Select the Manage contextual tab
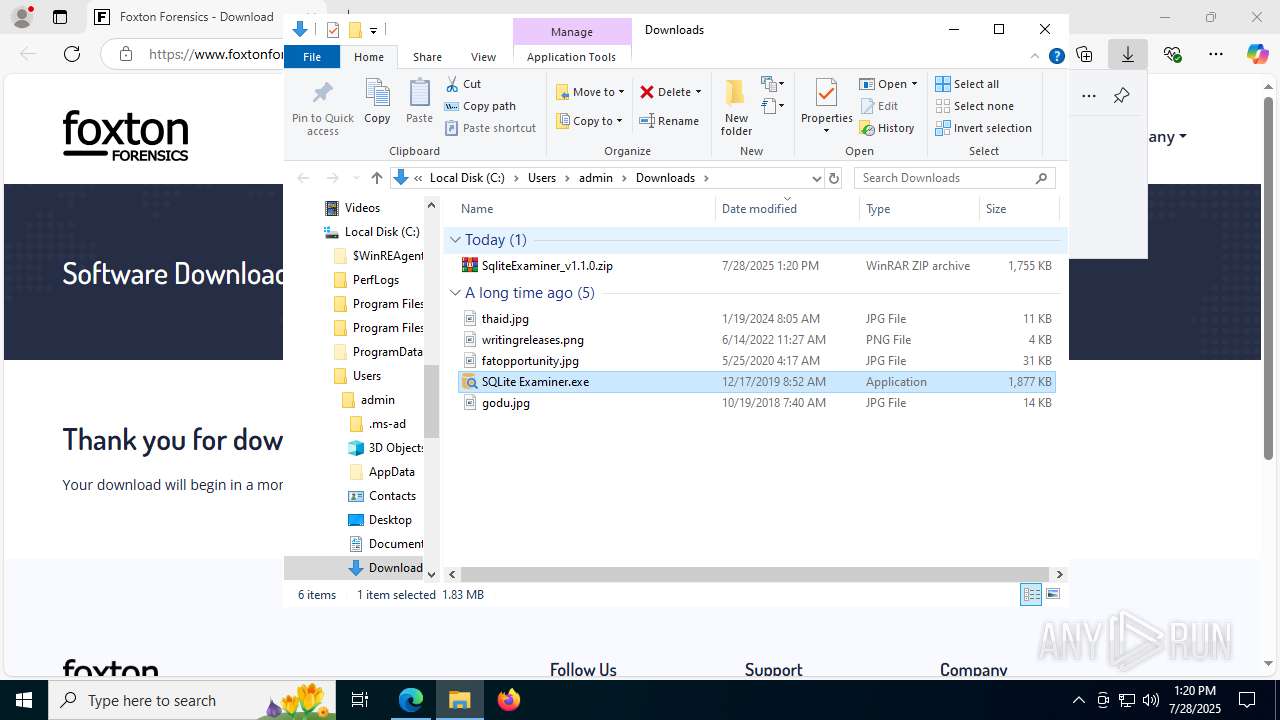Image resolution: width=1280 pixels, height=720 pixels. point(572,32)
